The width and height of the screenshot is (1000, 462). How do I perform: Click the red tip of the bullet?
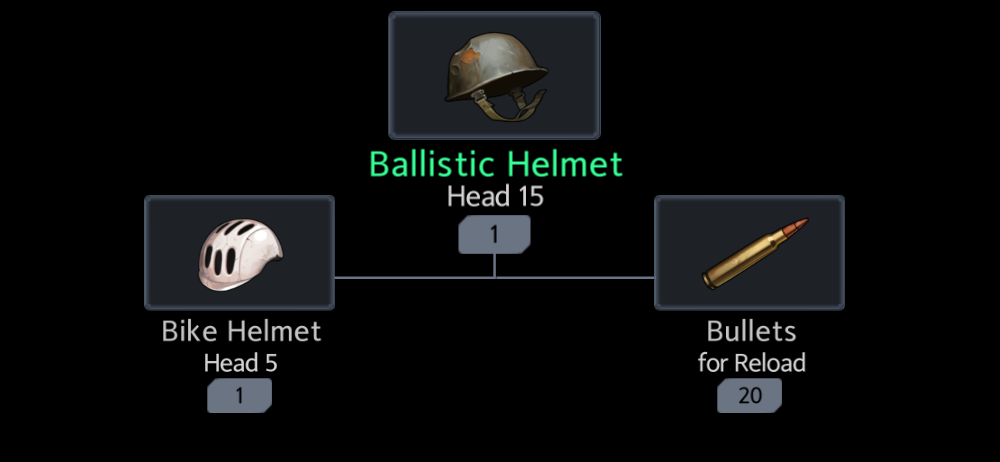[800, 225]
